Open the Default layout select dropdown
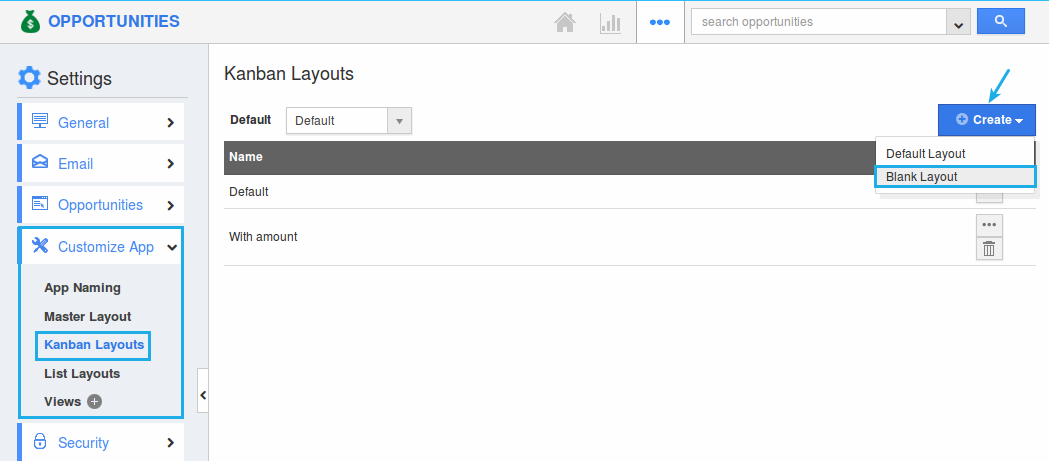1049x461 pixels. coord(349,121)
